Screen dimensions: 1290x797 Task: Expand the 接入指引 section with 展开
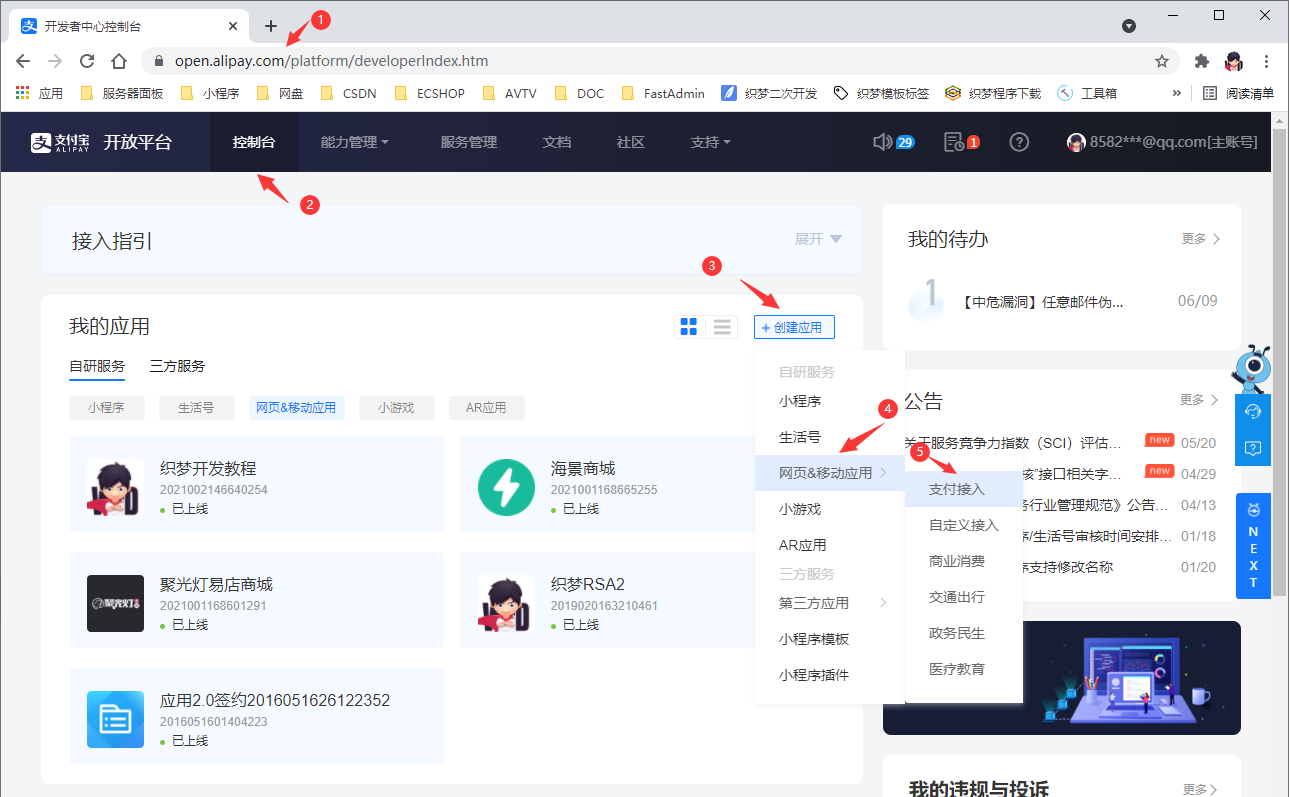point(818,239)
